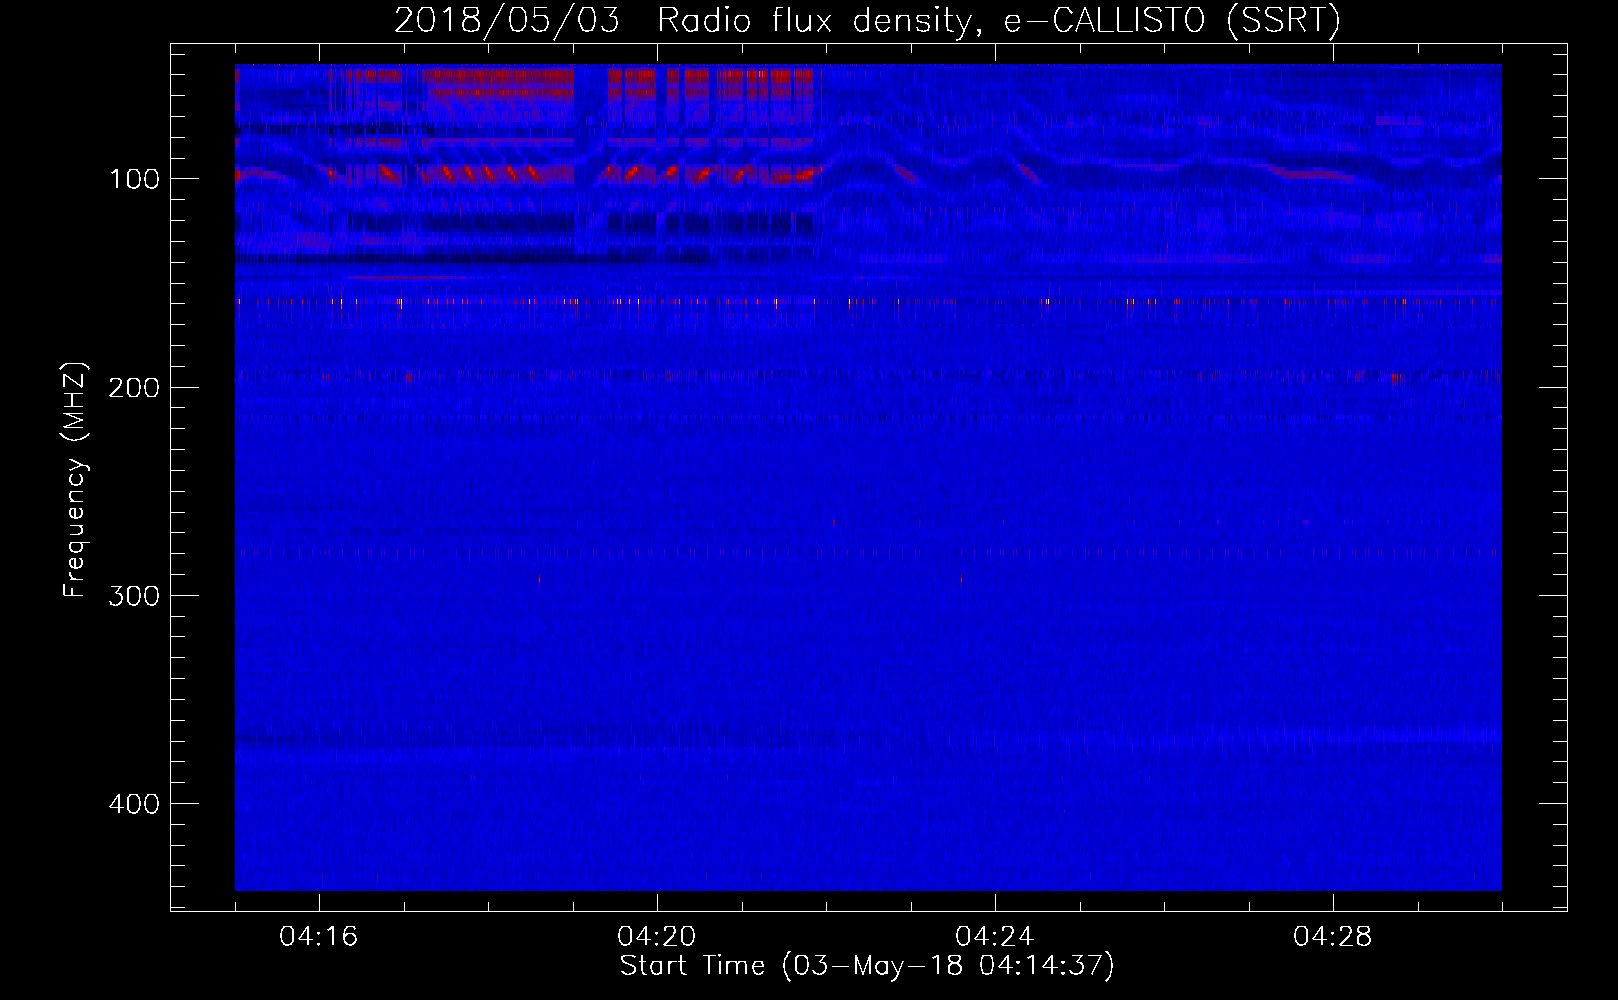Image resolution: width=1618 pixels, height=1000 pixels.
Task: Click the 100 MHz frequency tick label
Action: [x=134, y=179]
